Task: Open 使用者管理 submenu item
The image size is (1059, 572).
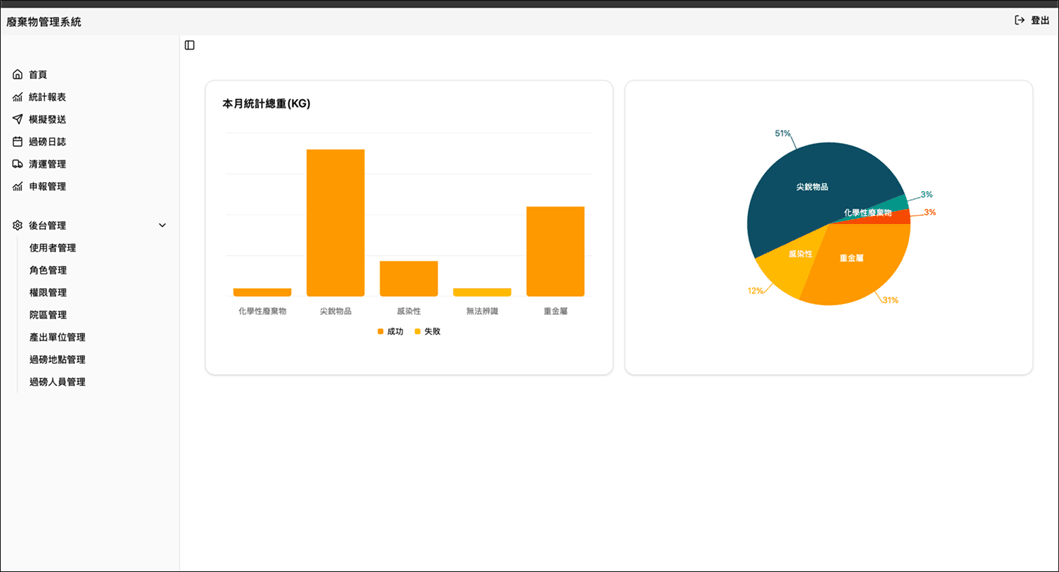Action: 53,247
